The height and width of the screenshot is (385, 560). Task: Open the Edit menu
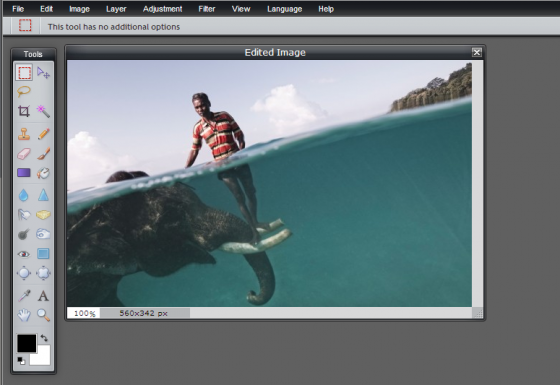click(x=46, y=9)
